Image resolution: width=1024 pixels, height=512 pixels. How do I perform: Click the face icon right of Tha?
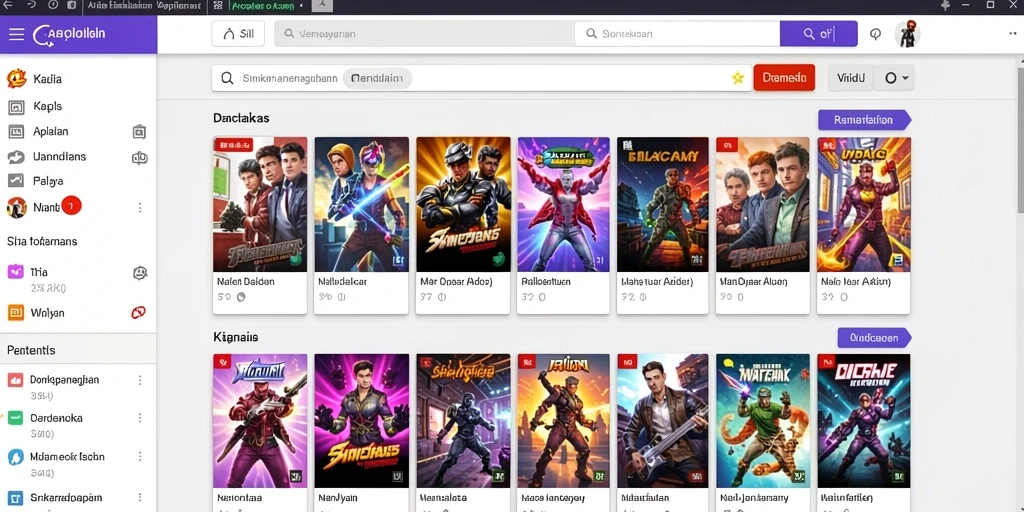[140, 273]
